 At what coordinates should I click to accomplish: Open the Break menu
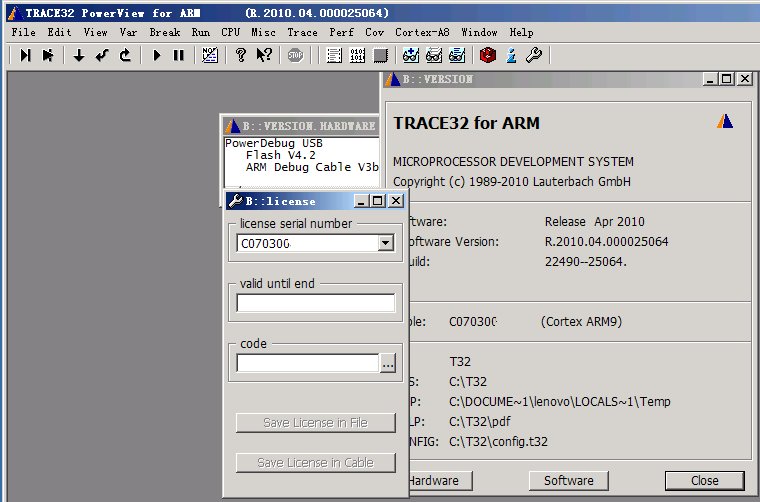165,32
